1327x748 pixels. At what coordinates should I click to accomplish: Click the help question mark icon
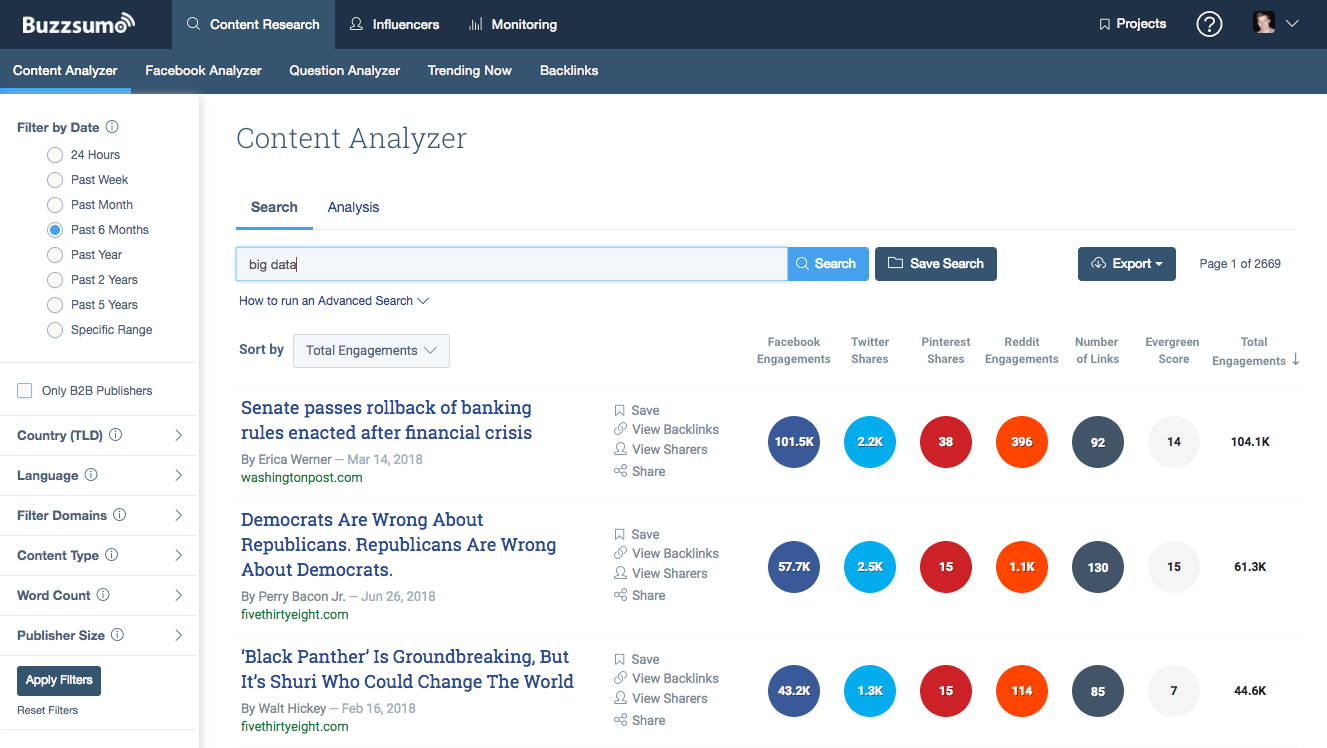(1209, 24)
